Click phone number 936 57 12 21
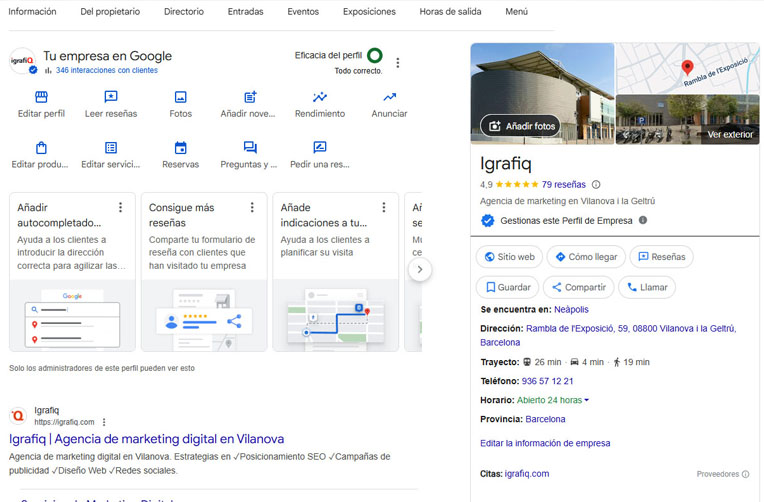This screenshot has height=502, width=764. pos(547,381)
